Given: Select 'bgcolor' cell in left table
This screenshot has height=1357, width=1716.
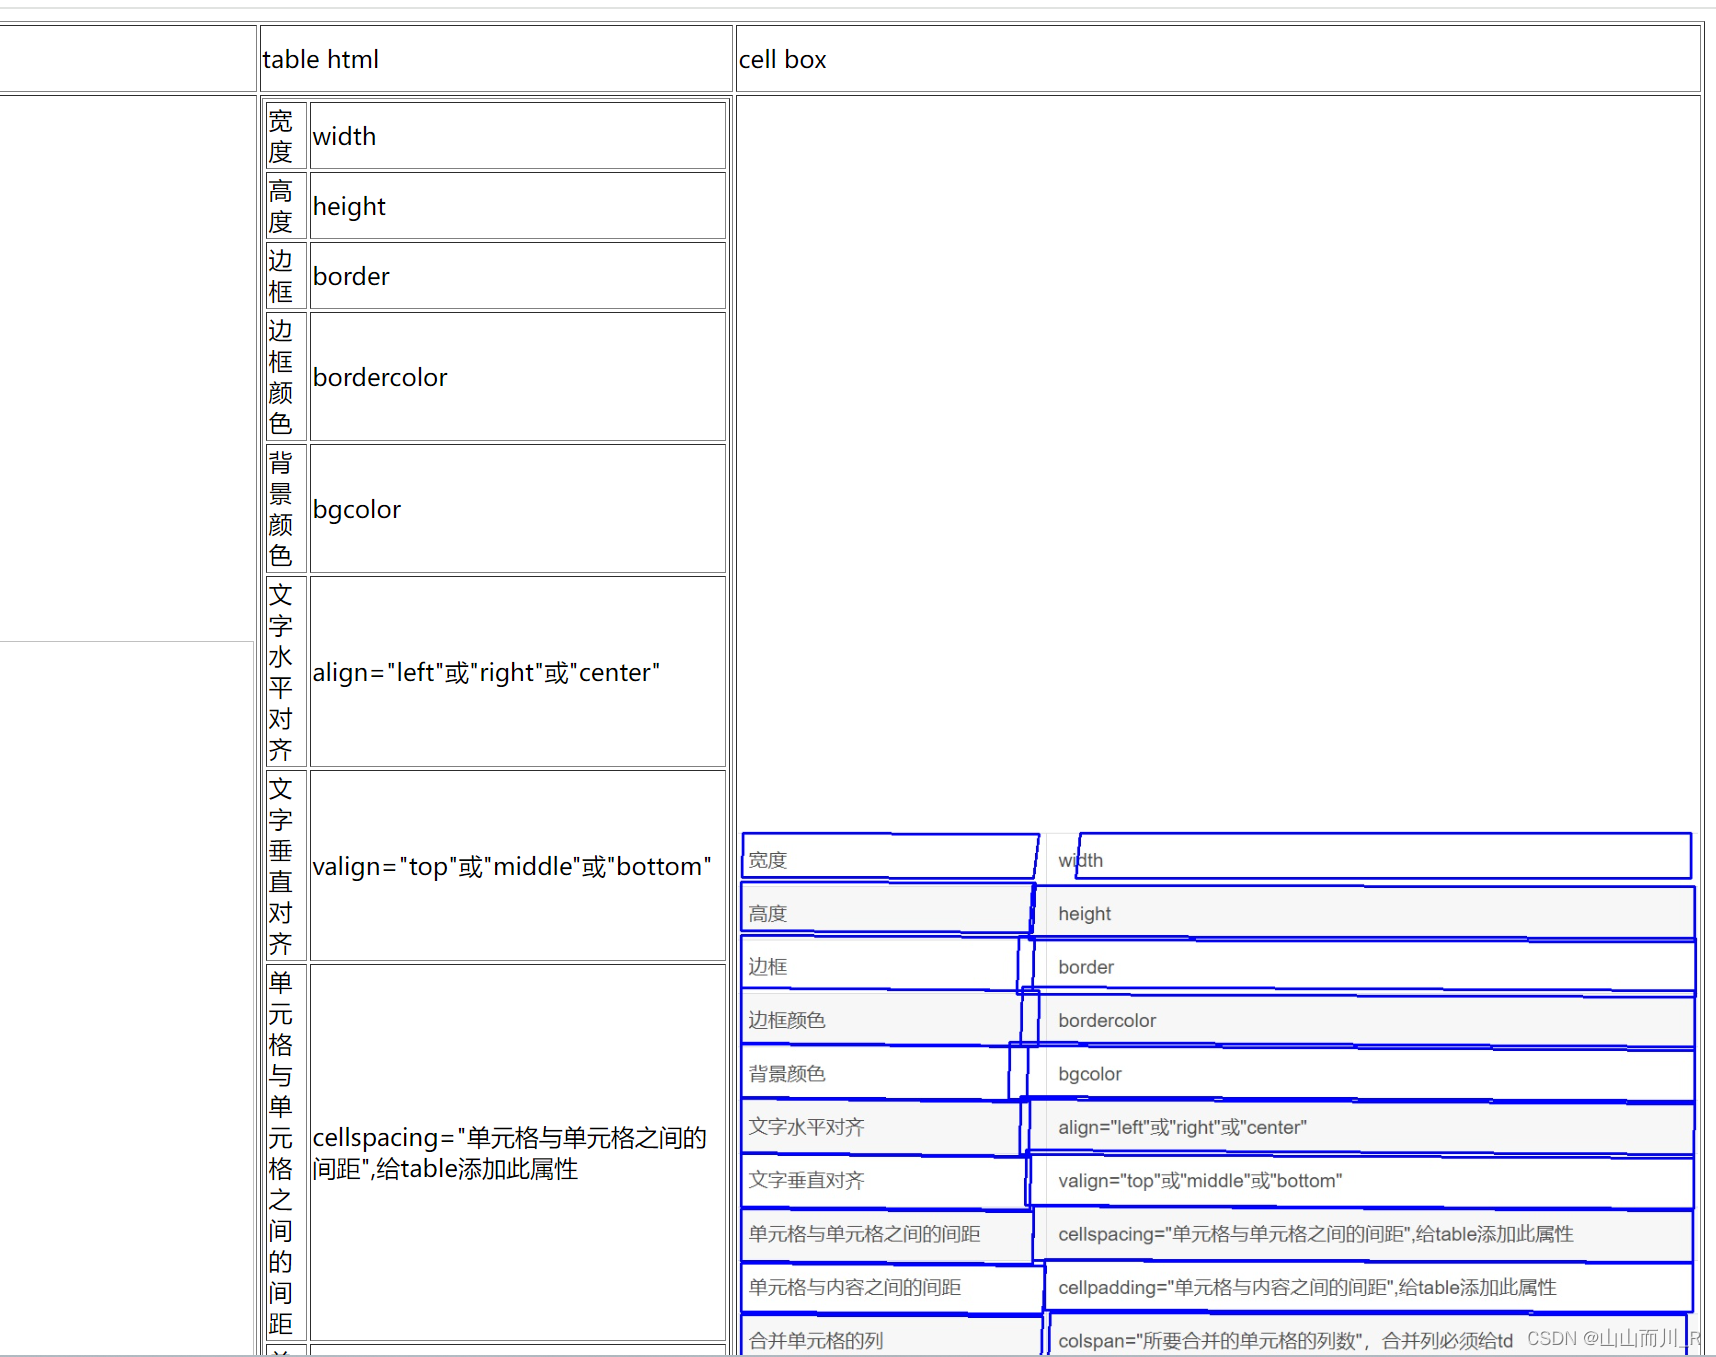Looking at the screenshot, I should click(x=518, y=509).
